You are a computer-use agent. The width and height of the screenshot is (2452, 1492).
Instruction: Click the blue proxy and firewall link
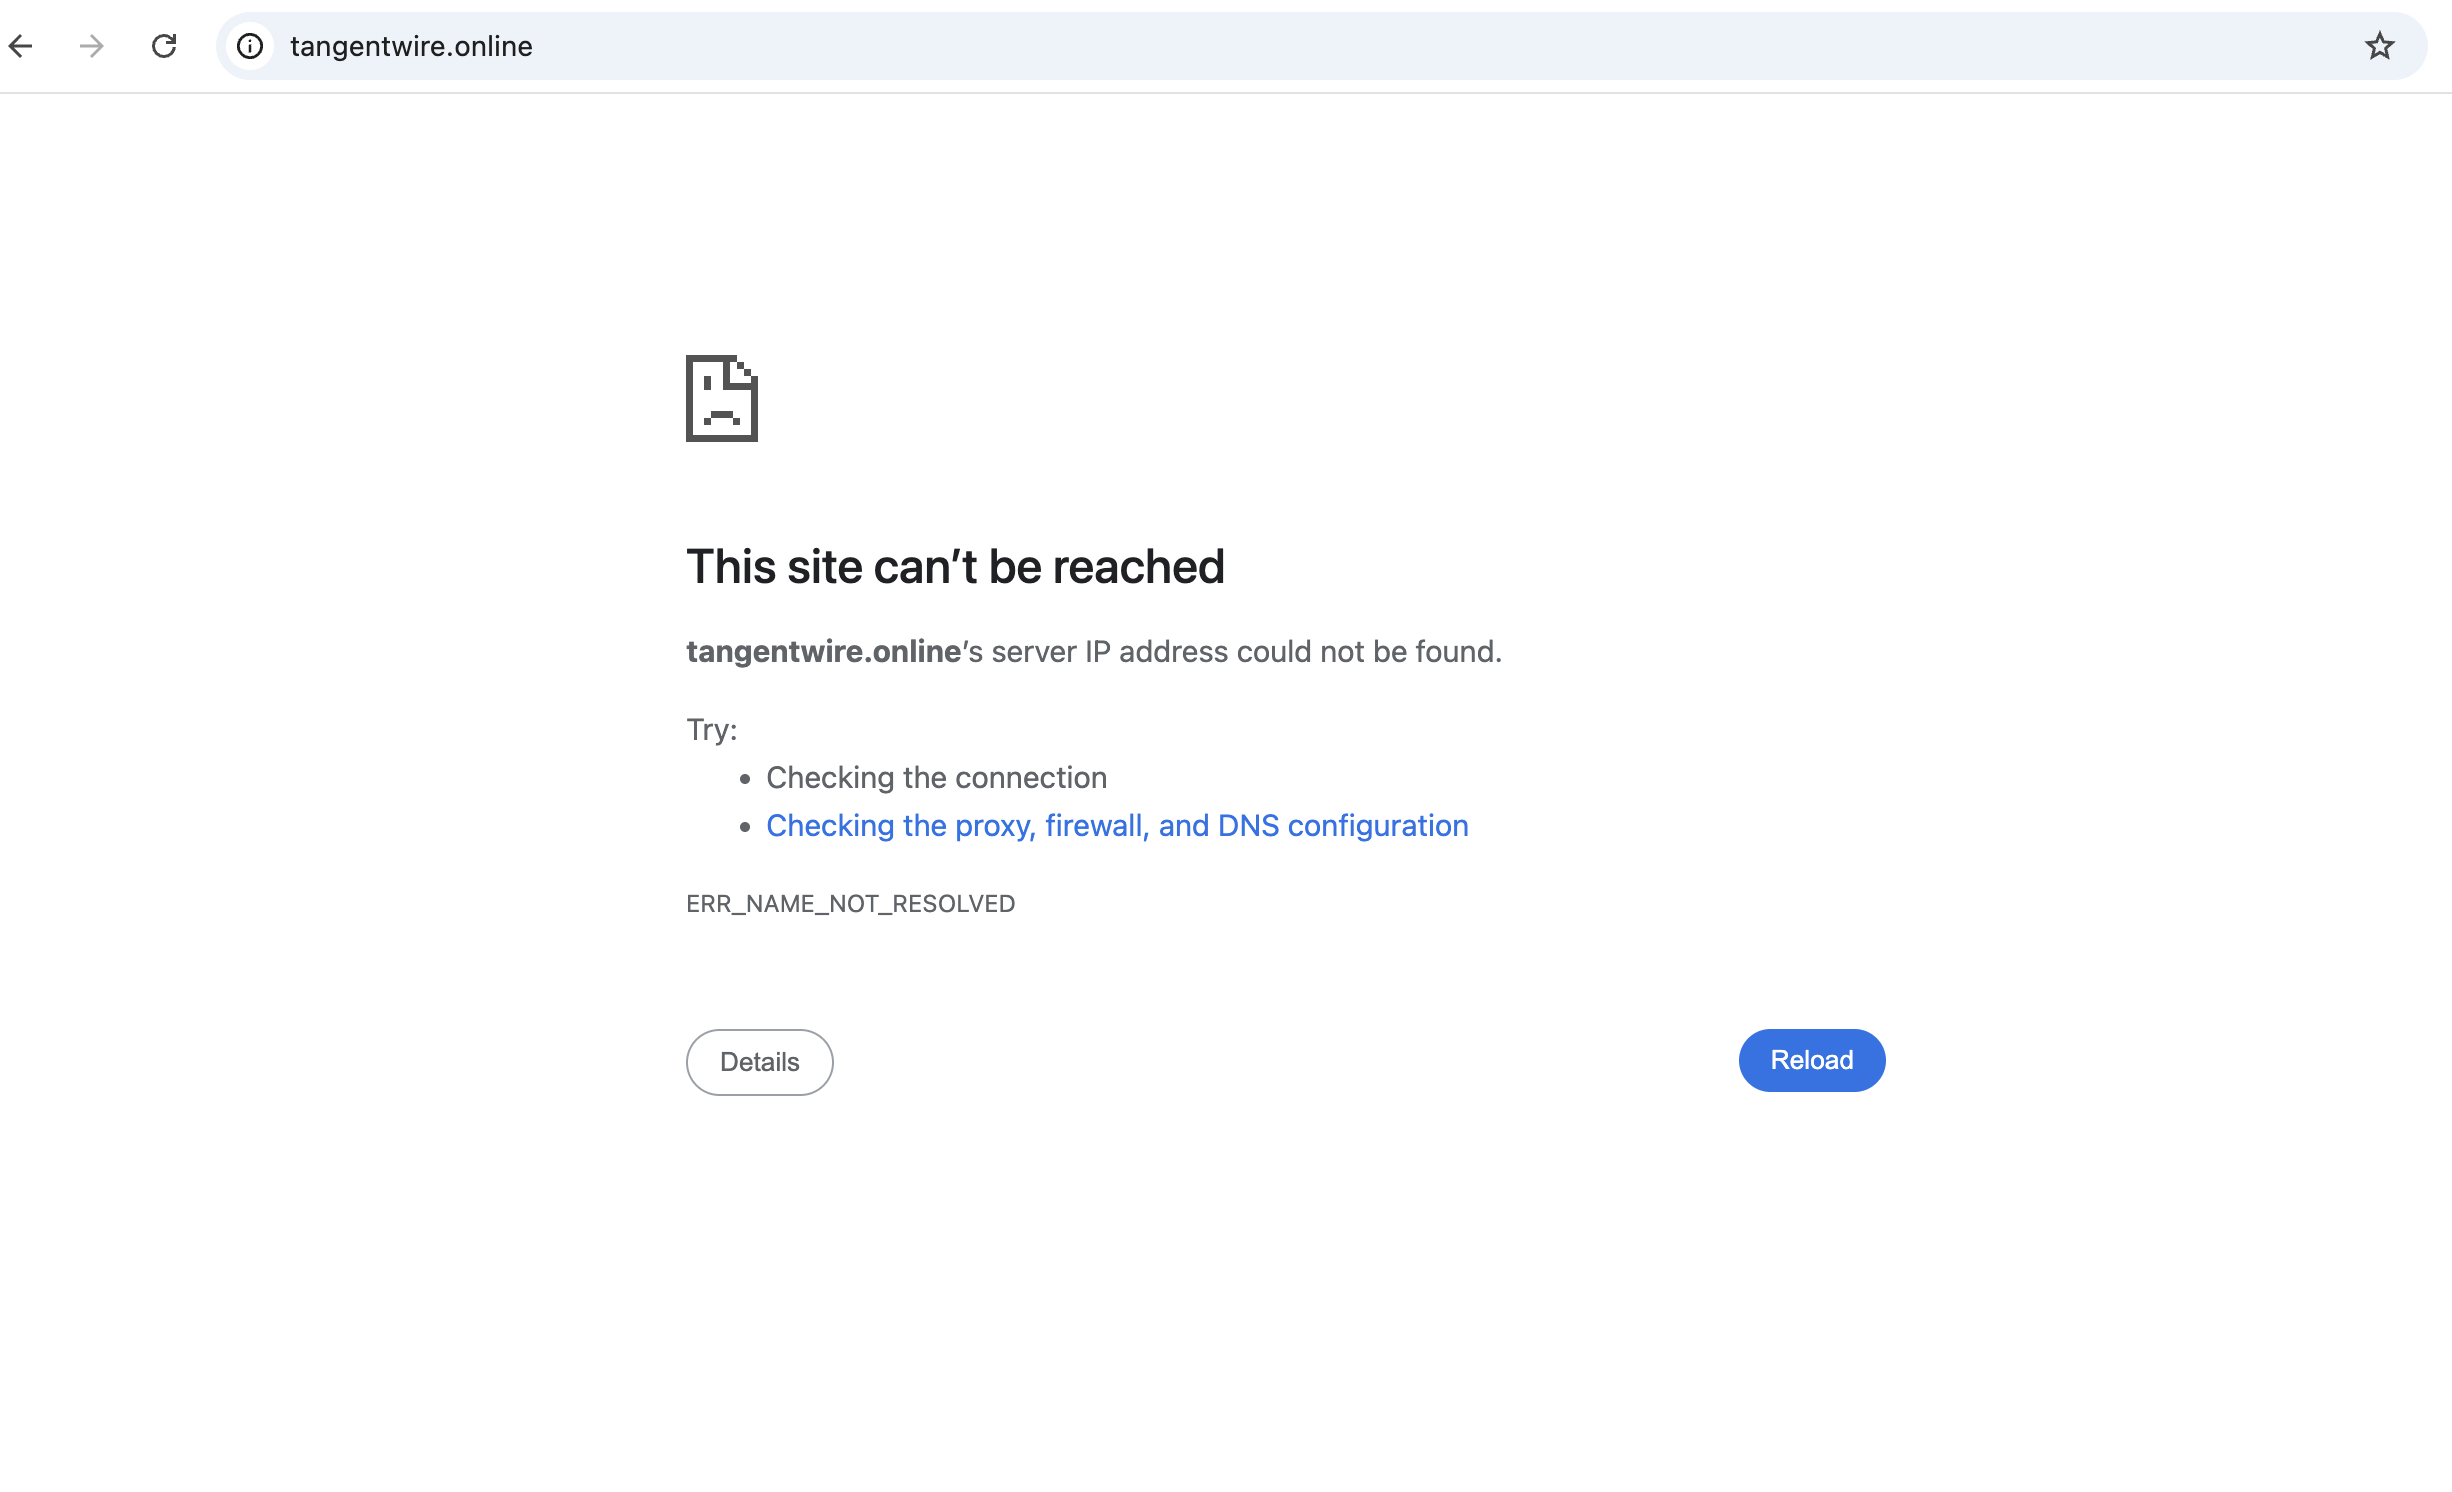[x=1117, y=826]
